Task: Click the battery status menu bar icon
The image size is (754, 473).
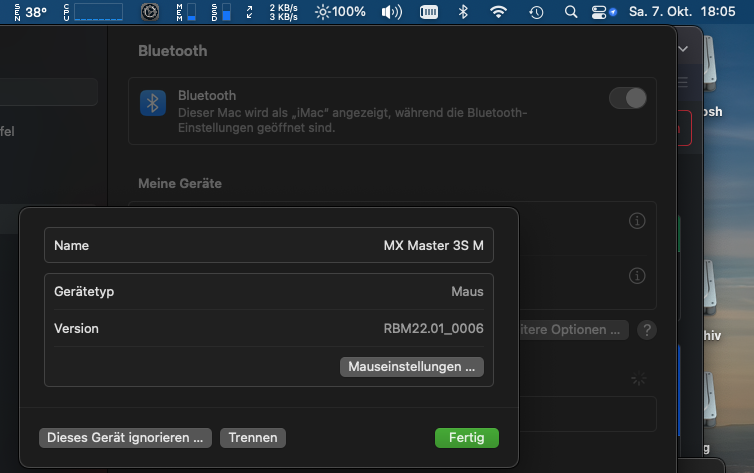Action: click(x=429, y=12)
